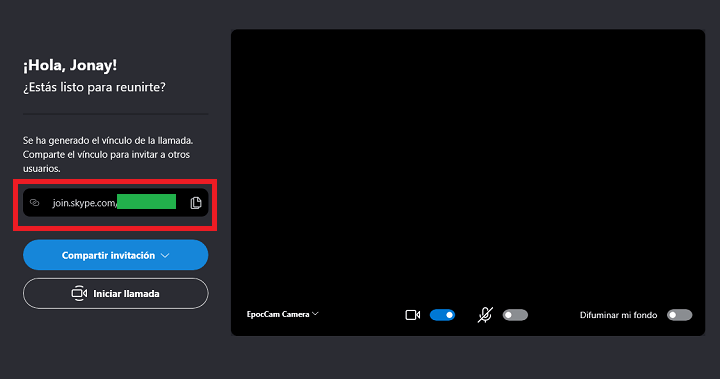
Task: Click the Difuminar mi fondo label
Action: point(618,315)
